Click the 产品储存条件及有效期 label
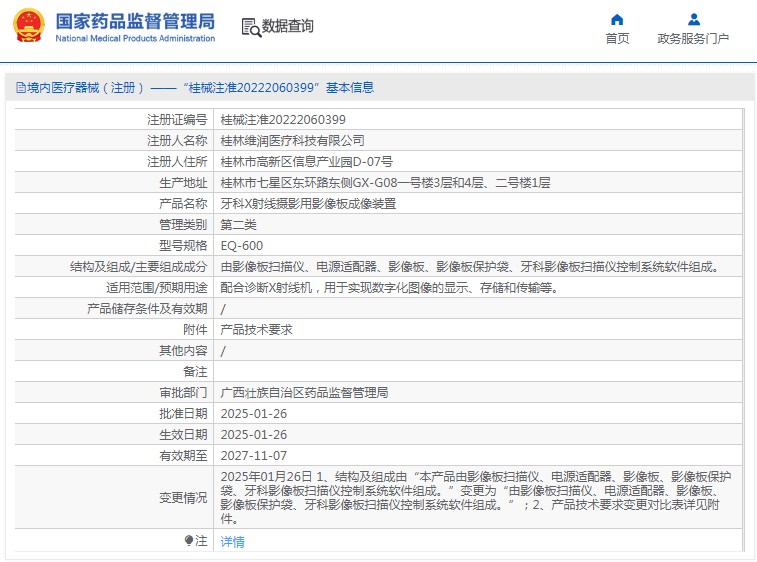This screenshot has height=562, width=757. click(x=147, y=309)
